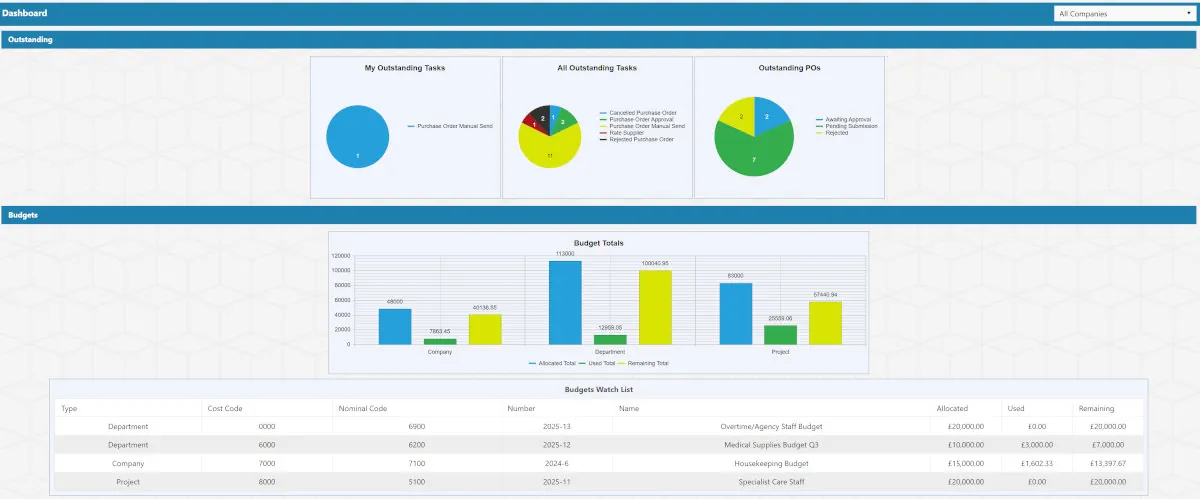Collapse the Outstanding section header

coord(598,40)
